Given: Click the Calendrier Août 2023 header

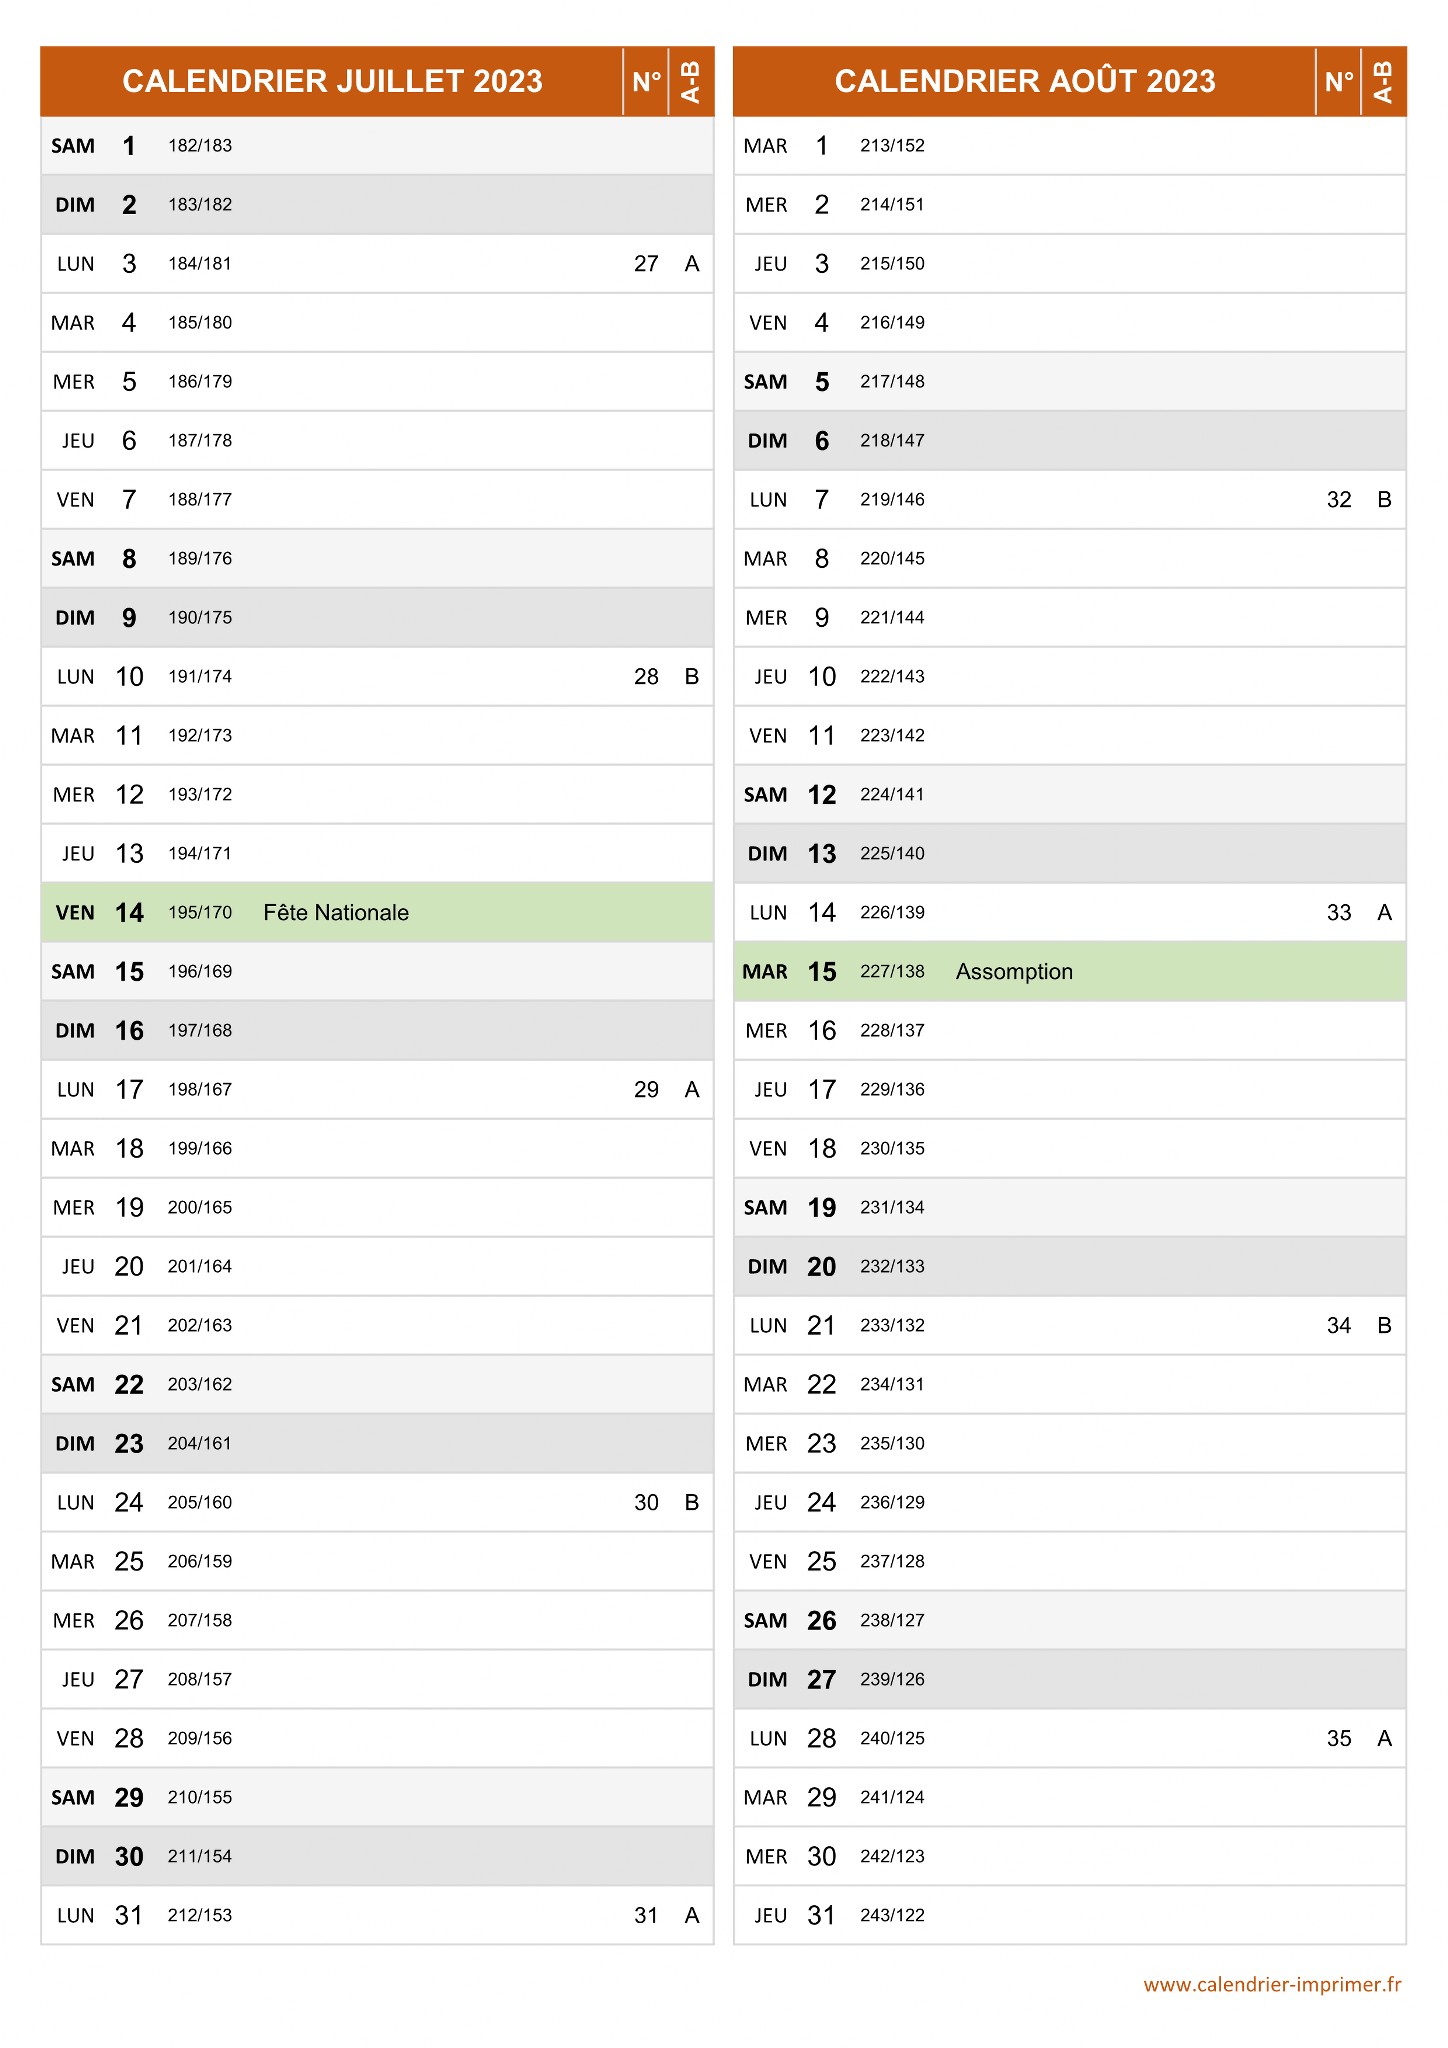Looking at the screenshot, I should coord(1025,81).
